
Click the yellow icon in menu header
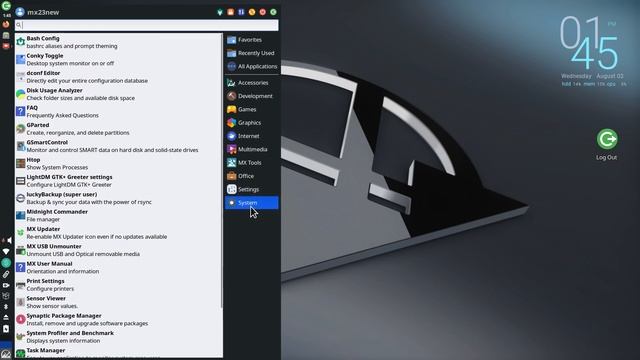pos(252,12)
